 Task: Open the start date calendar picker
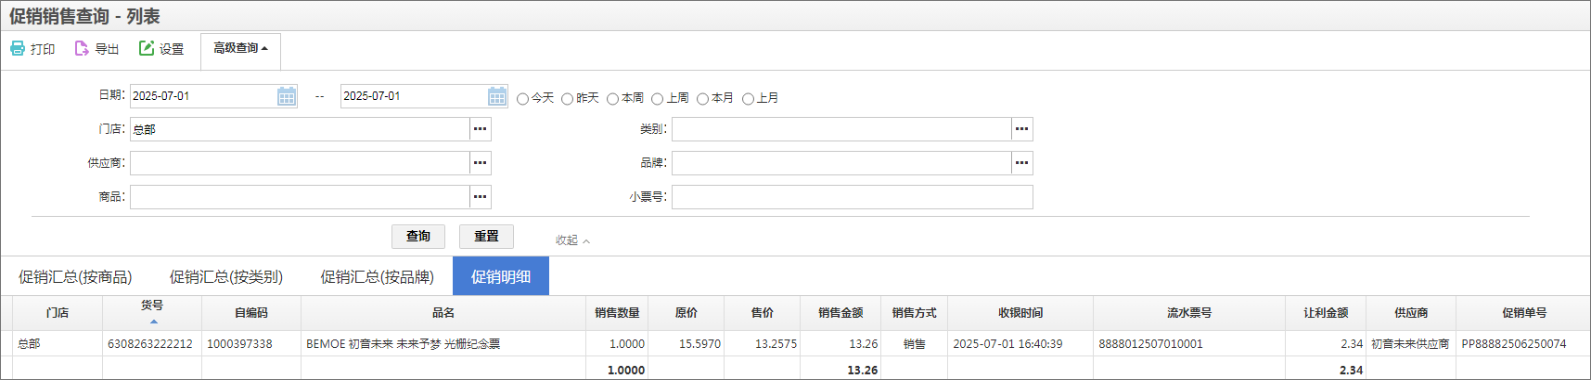point(287,96)
